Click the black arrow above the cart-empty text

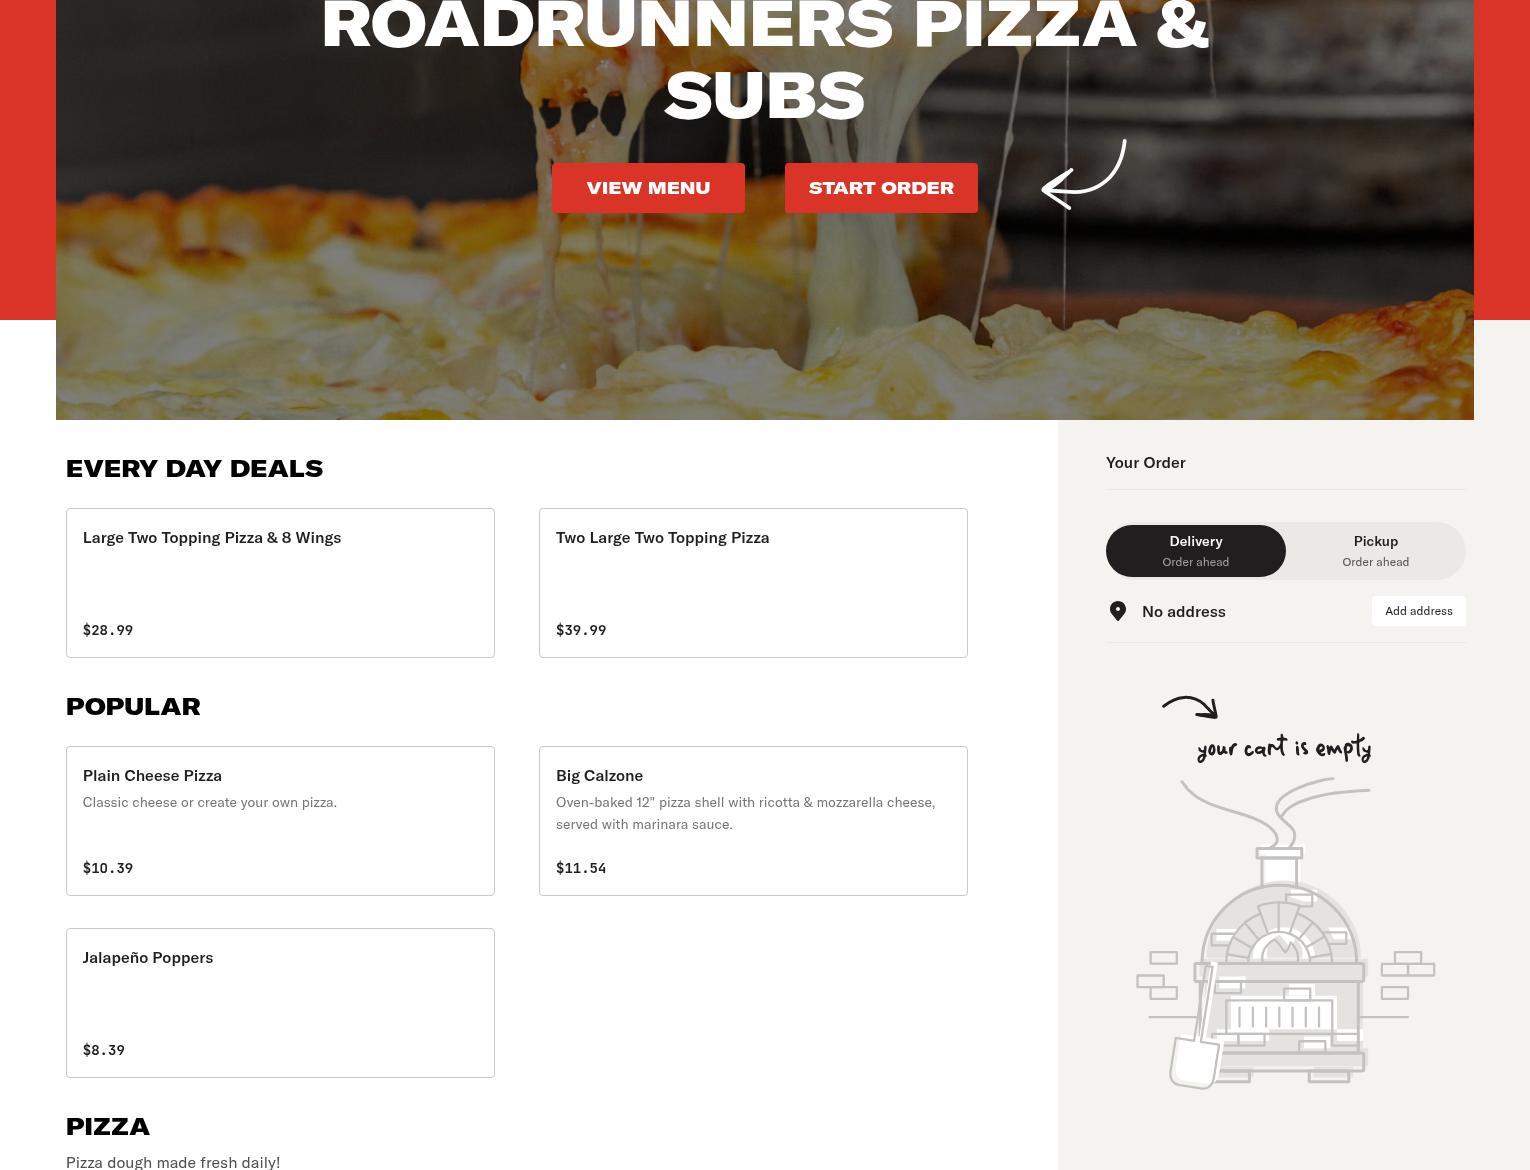[1190, 707]
